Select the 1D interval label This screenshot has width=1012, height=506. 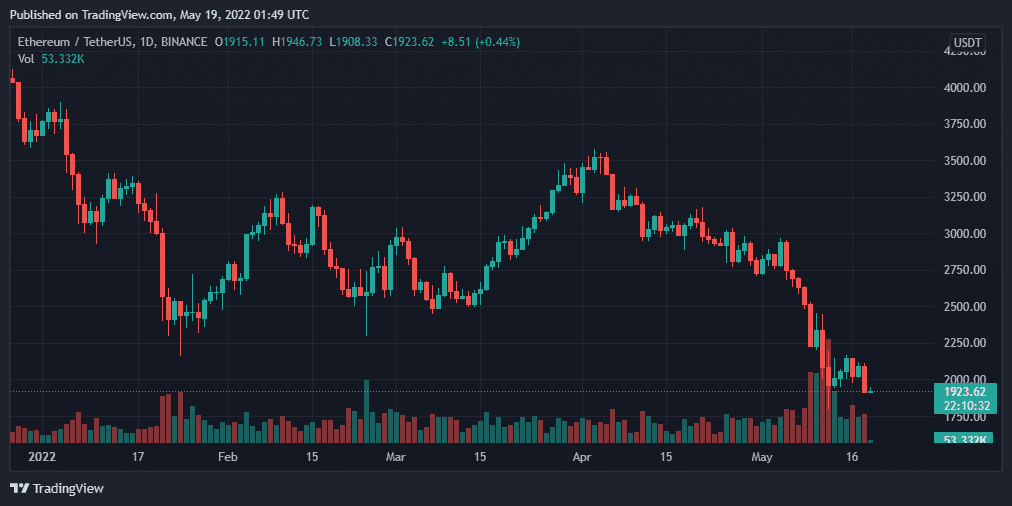(x=151, y=42)
